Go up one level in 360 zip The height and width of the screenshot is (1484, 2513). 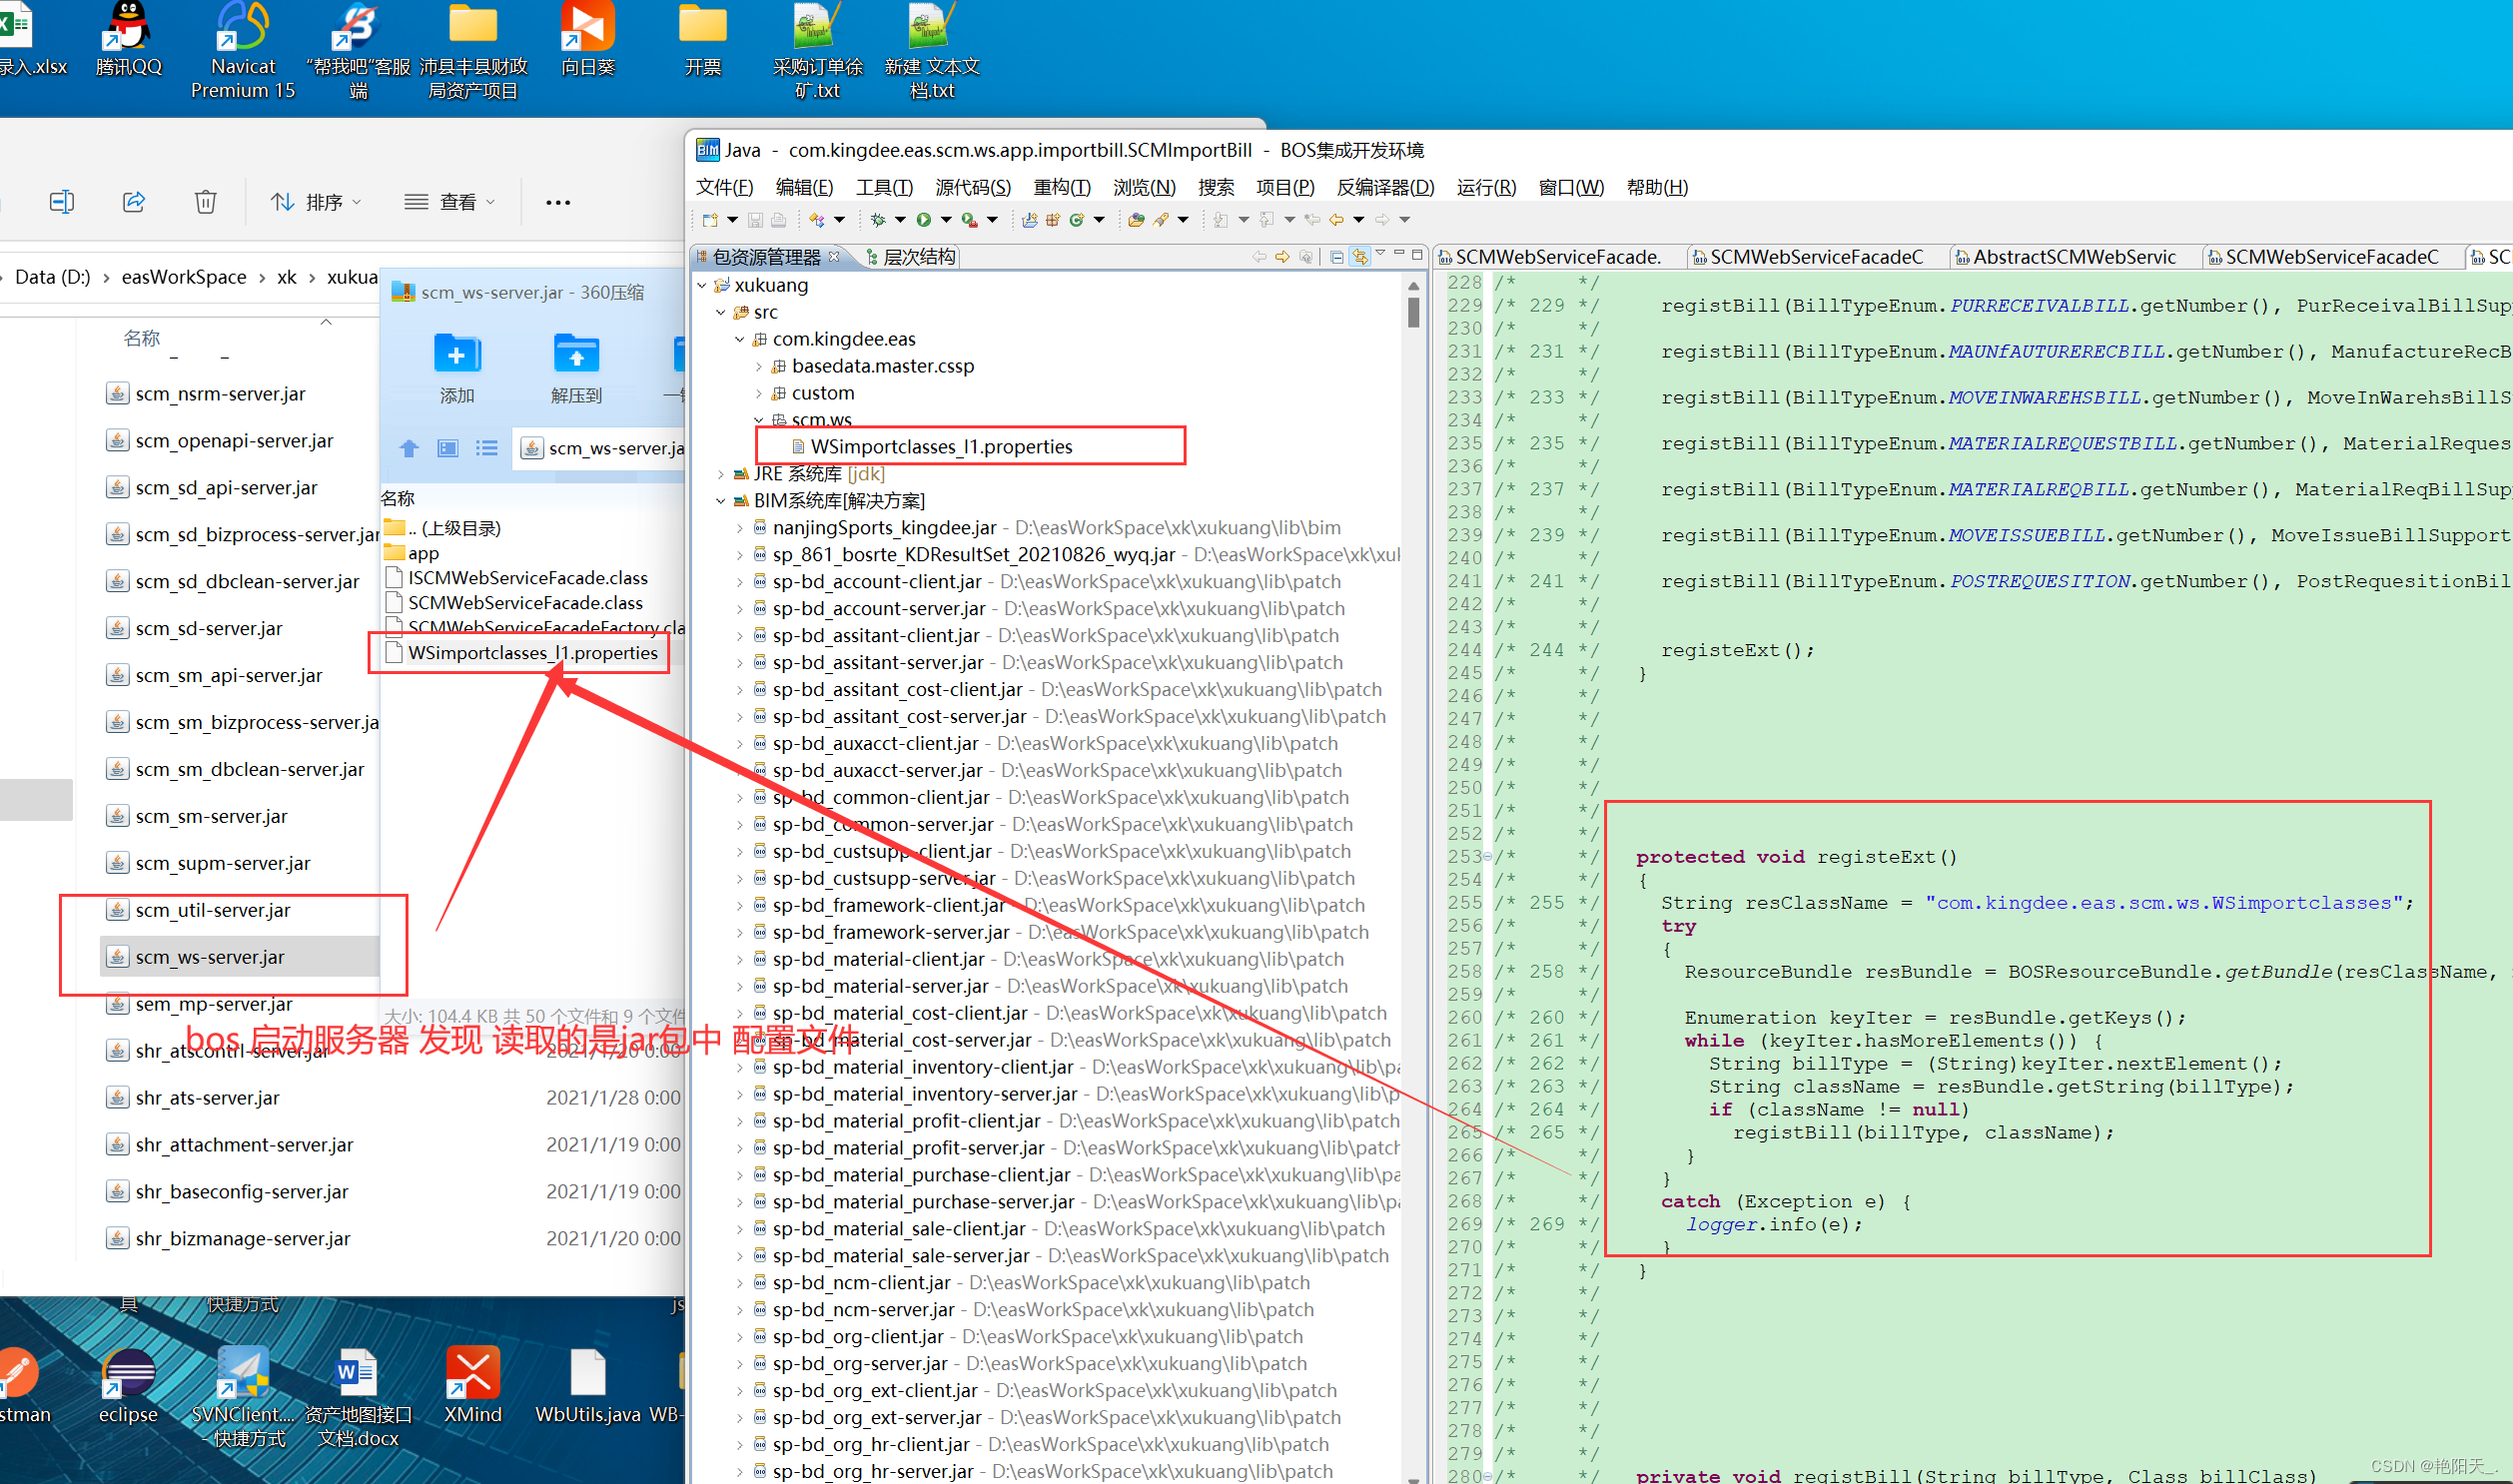tap(409, 448)
